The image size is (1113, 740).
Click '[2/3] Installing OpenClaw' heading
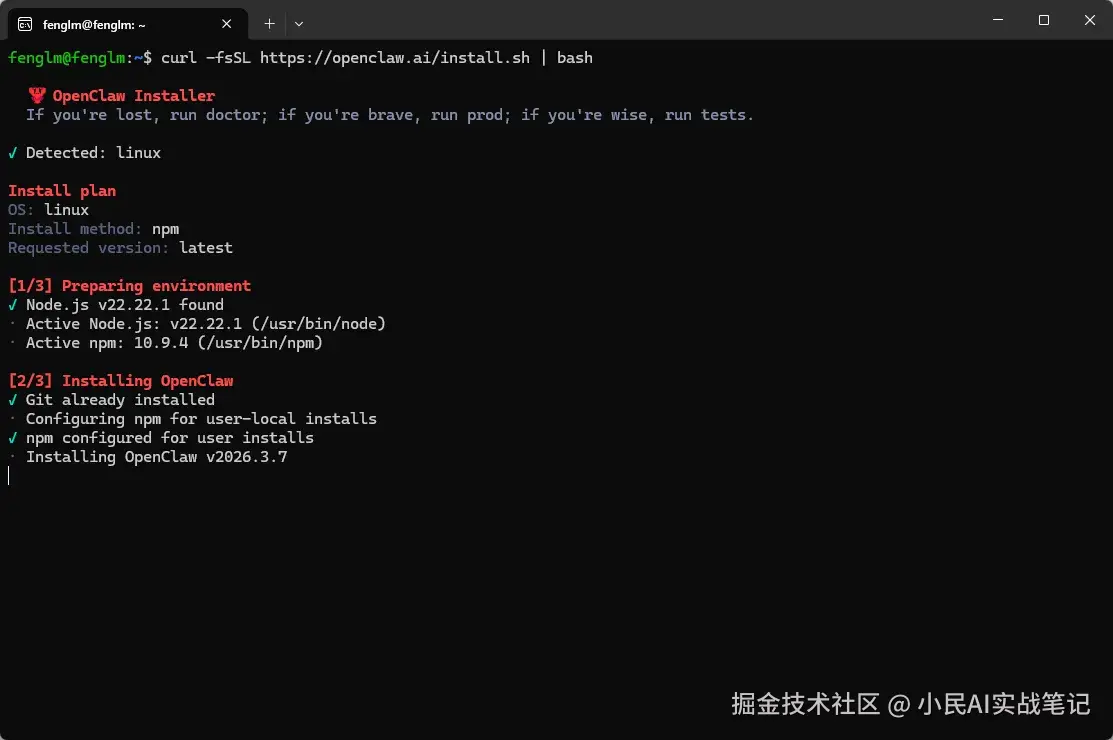pyautogui.click(x=121, y=381)
